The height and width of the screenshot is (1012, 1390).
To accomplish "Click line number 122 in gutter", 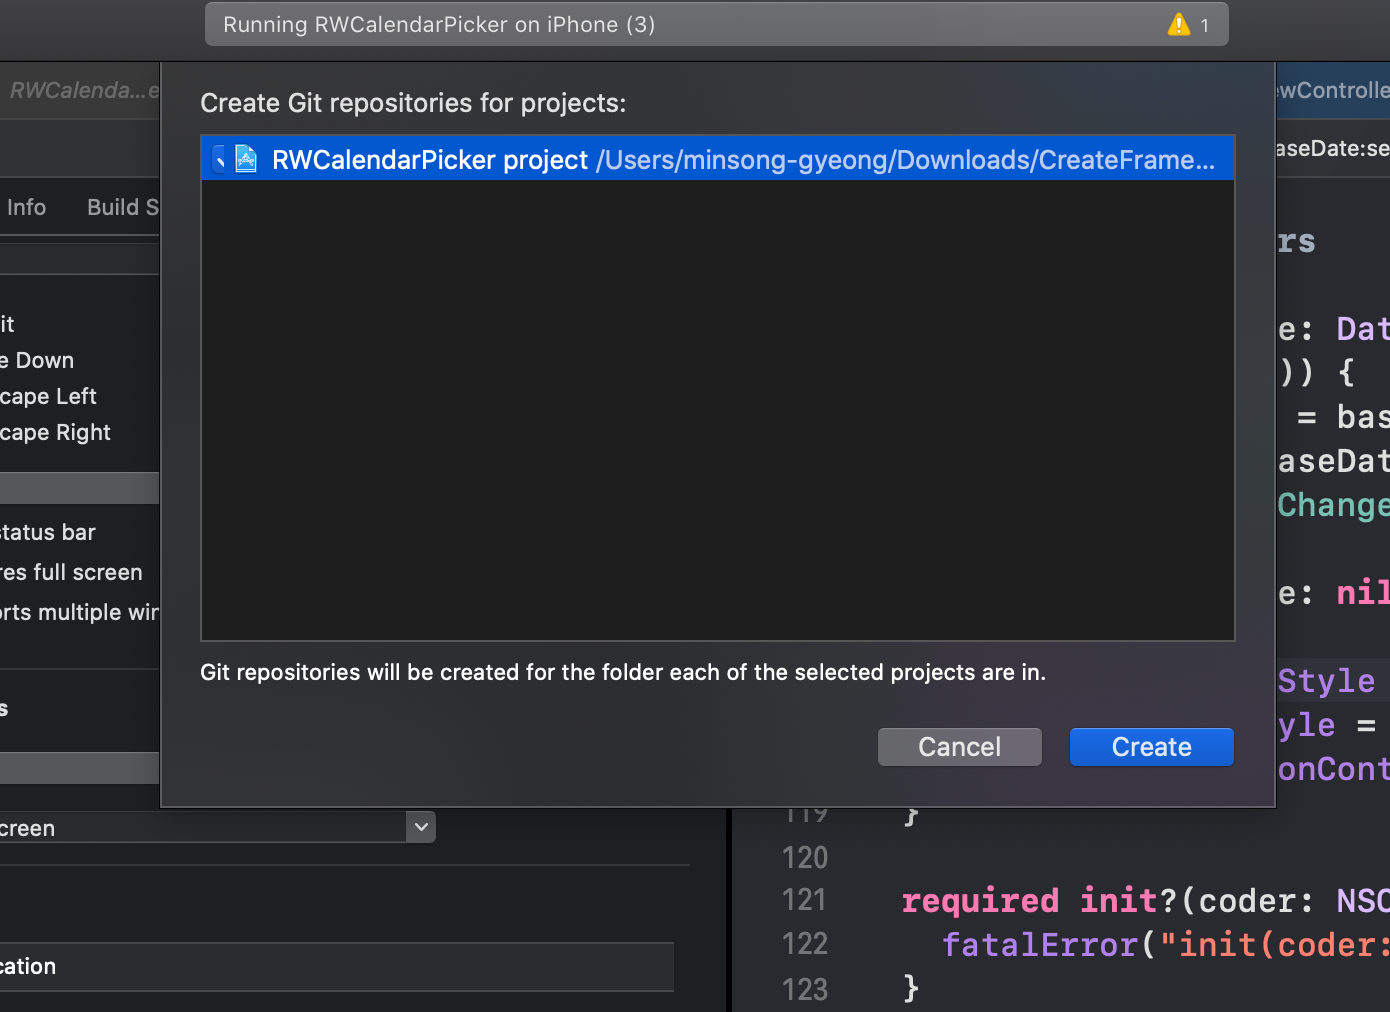I will click(804, 944).
